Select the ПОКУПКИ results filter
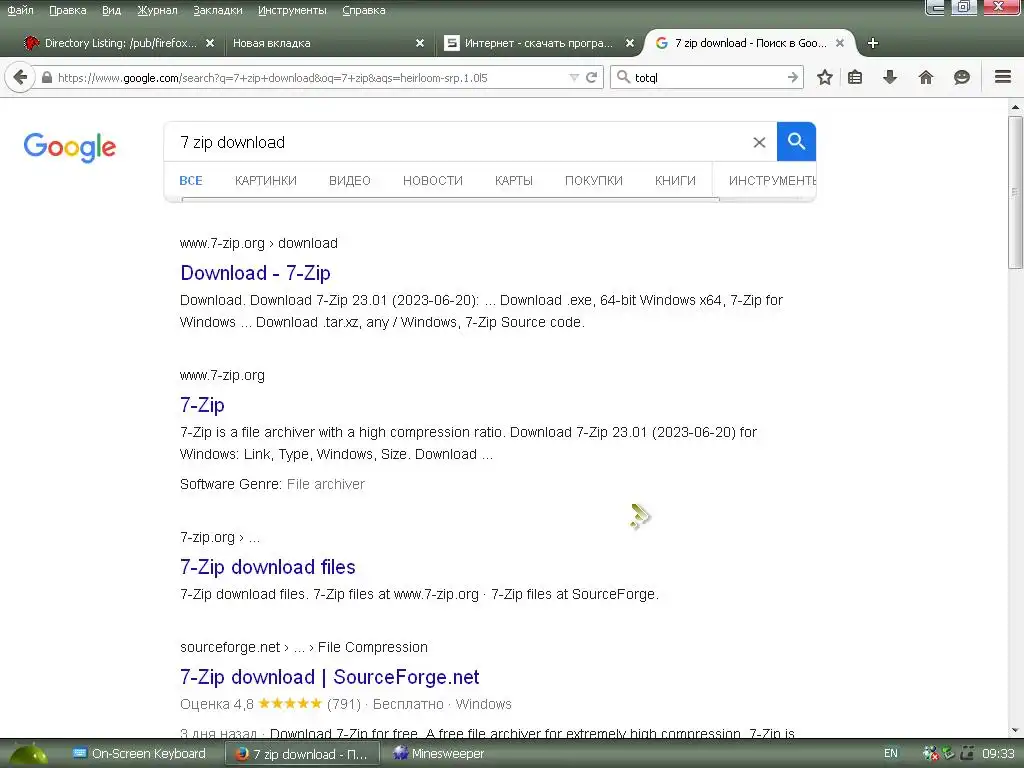This screenshot has width=1024, height=768. point(594,181)
